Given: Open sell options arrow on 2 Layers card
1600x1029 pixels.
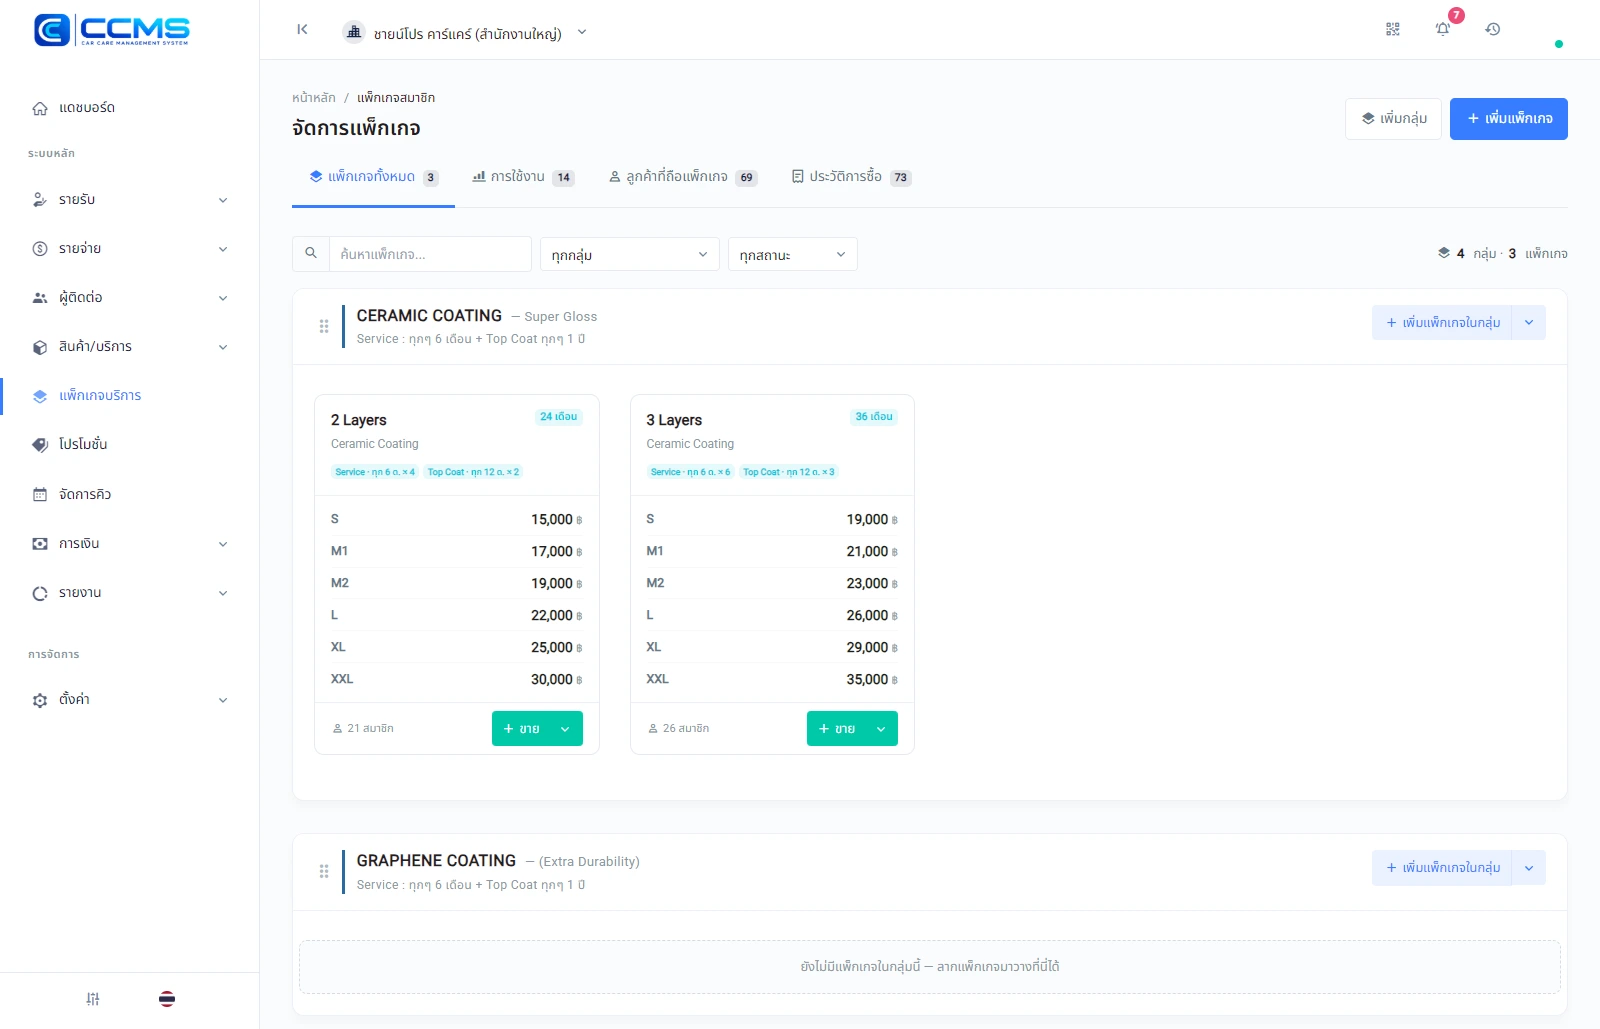Looking at the screenshot, I should (565, 729).
